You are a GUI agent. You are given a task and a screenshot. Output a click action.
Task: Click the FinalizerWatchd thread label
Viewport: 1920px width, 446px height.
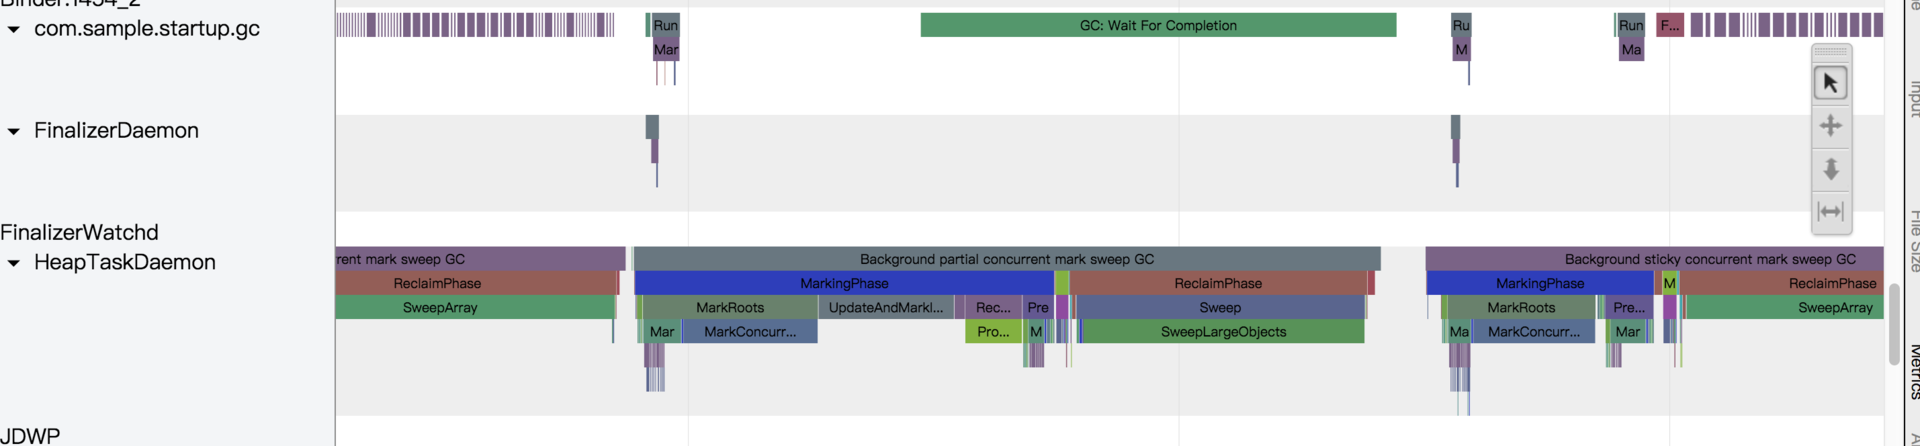coord(80,233)
